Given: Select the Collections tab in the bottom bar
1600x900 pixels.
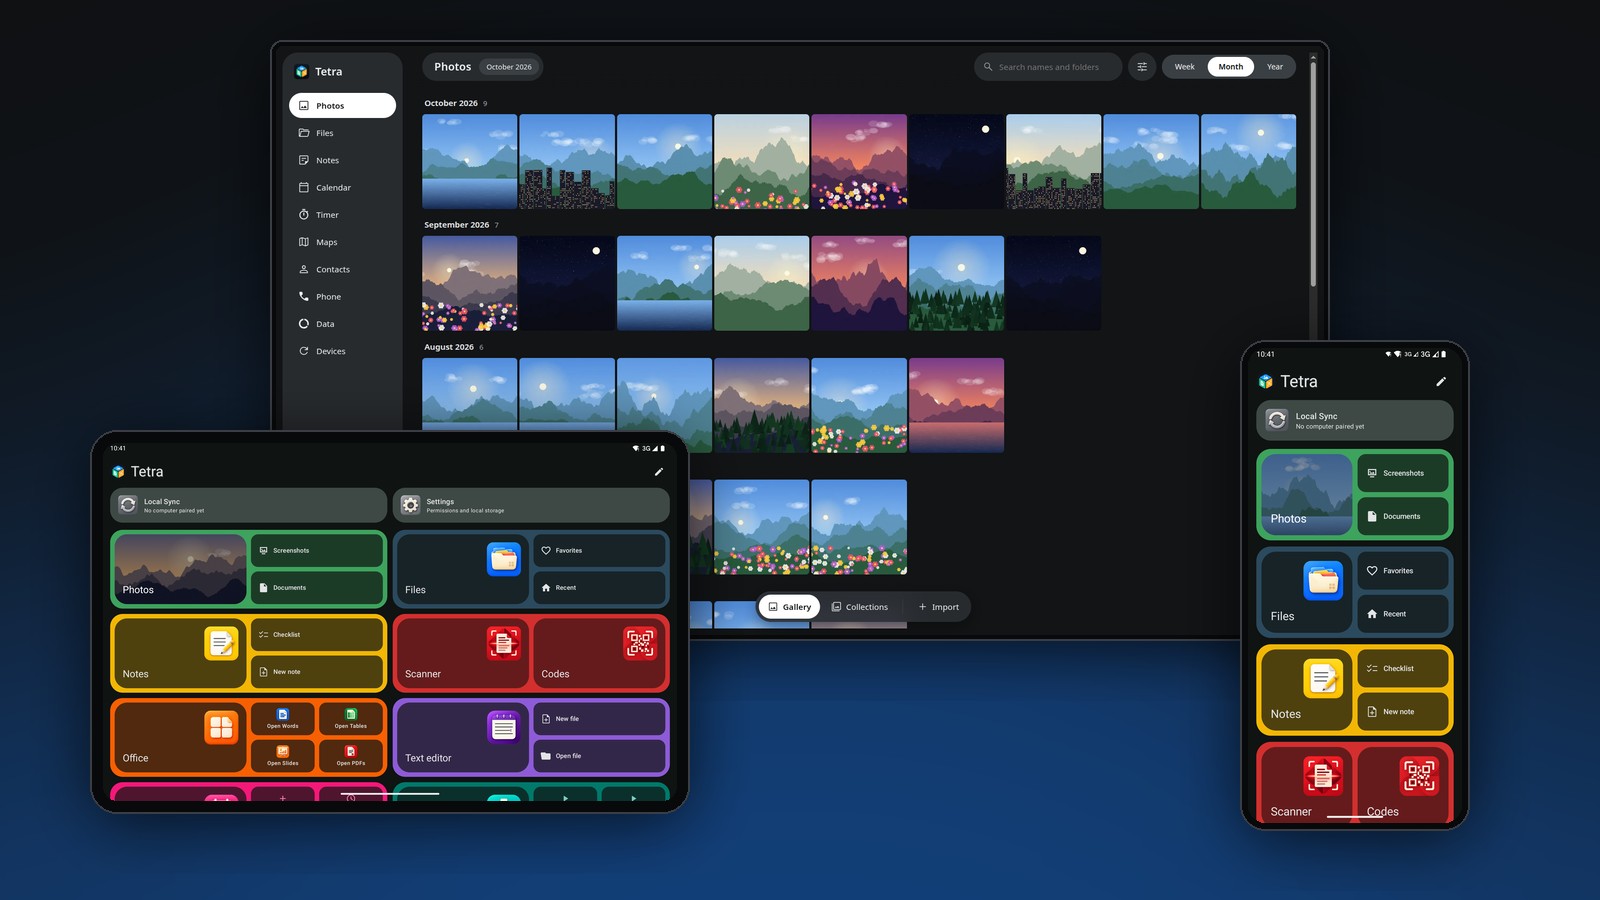Looking at the screenshot, I should (x=860, y=607).
